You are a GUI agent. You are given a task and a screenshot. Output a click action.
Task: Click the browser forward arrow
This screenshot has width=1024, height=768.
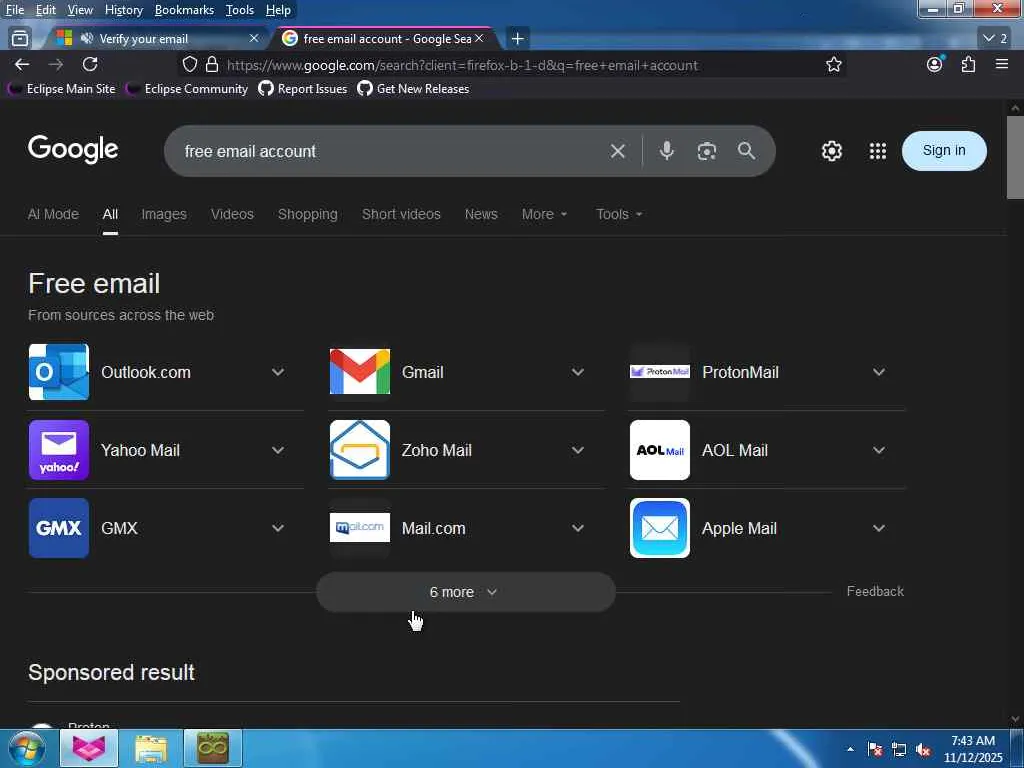point(56,65)
